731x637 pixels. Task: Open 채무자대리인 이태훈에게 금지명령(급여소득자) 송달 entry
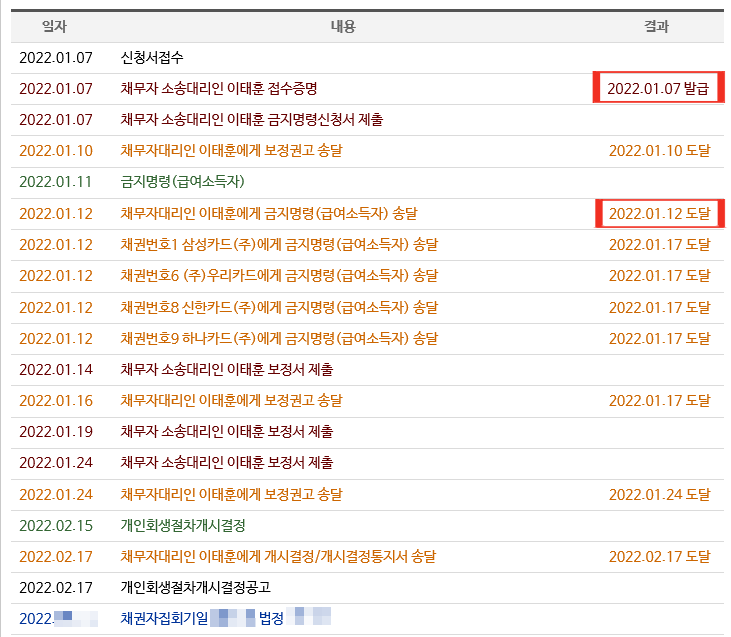[x=269, y=214]
